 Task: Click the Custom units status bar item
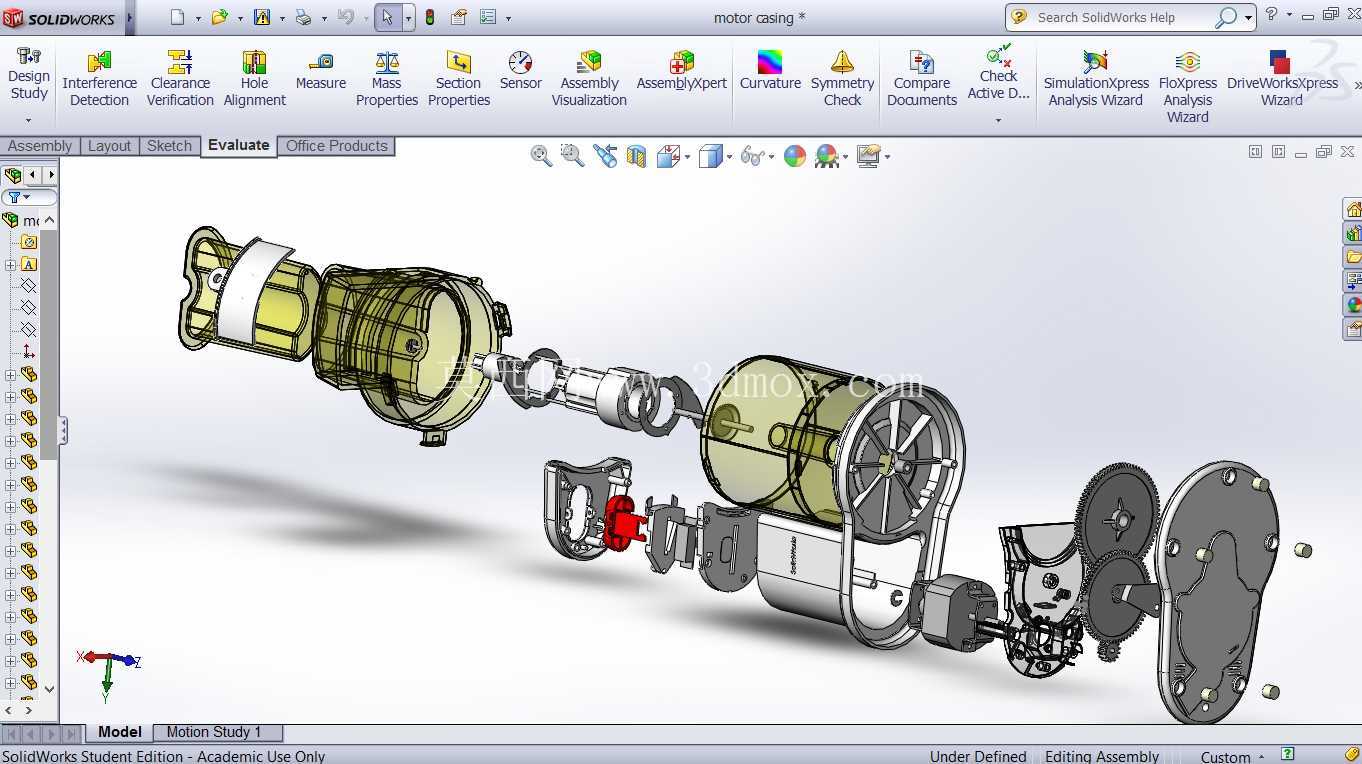point(1225,757)
